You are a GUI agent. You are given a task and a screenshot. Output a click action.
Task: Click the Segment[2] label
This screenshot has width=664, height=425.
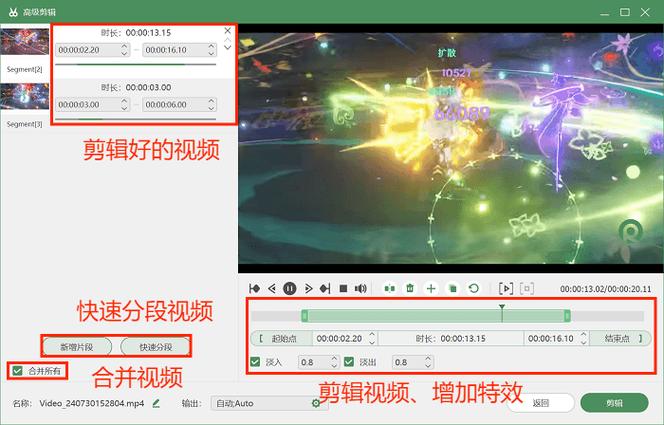[x=25, y=69]
